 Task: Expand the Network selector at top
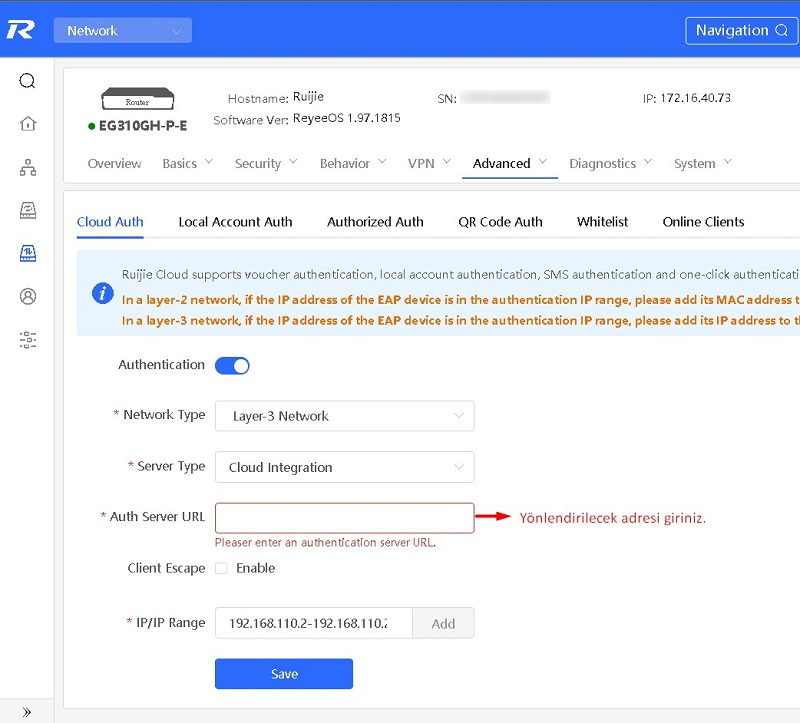(123, 31)
